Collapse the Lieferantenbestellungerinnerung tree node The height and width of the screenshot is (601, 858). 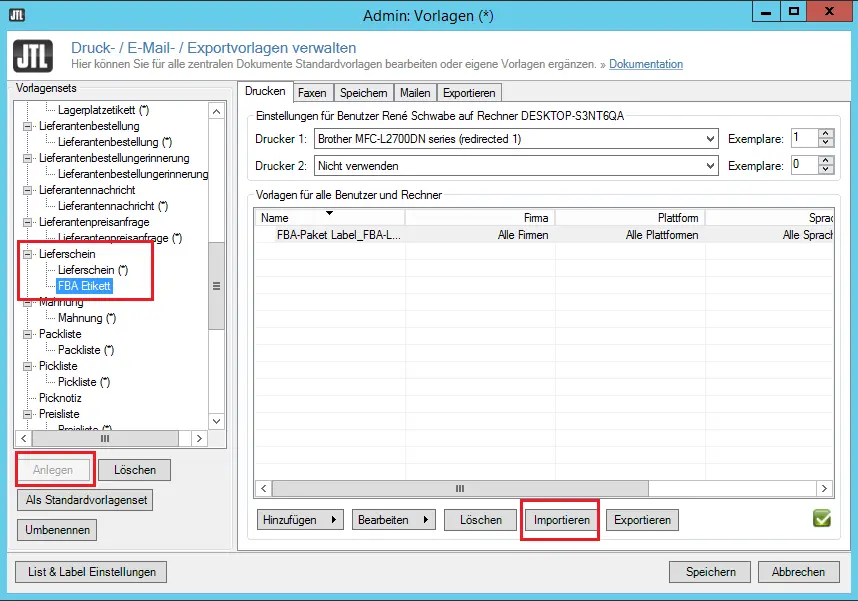27,158
